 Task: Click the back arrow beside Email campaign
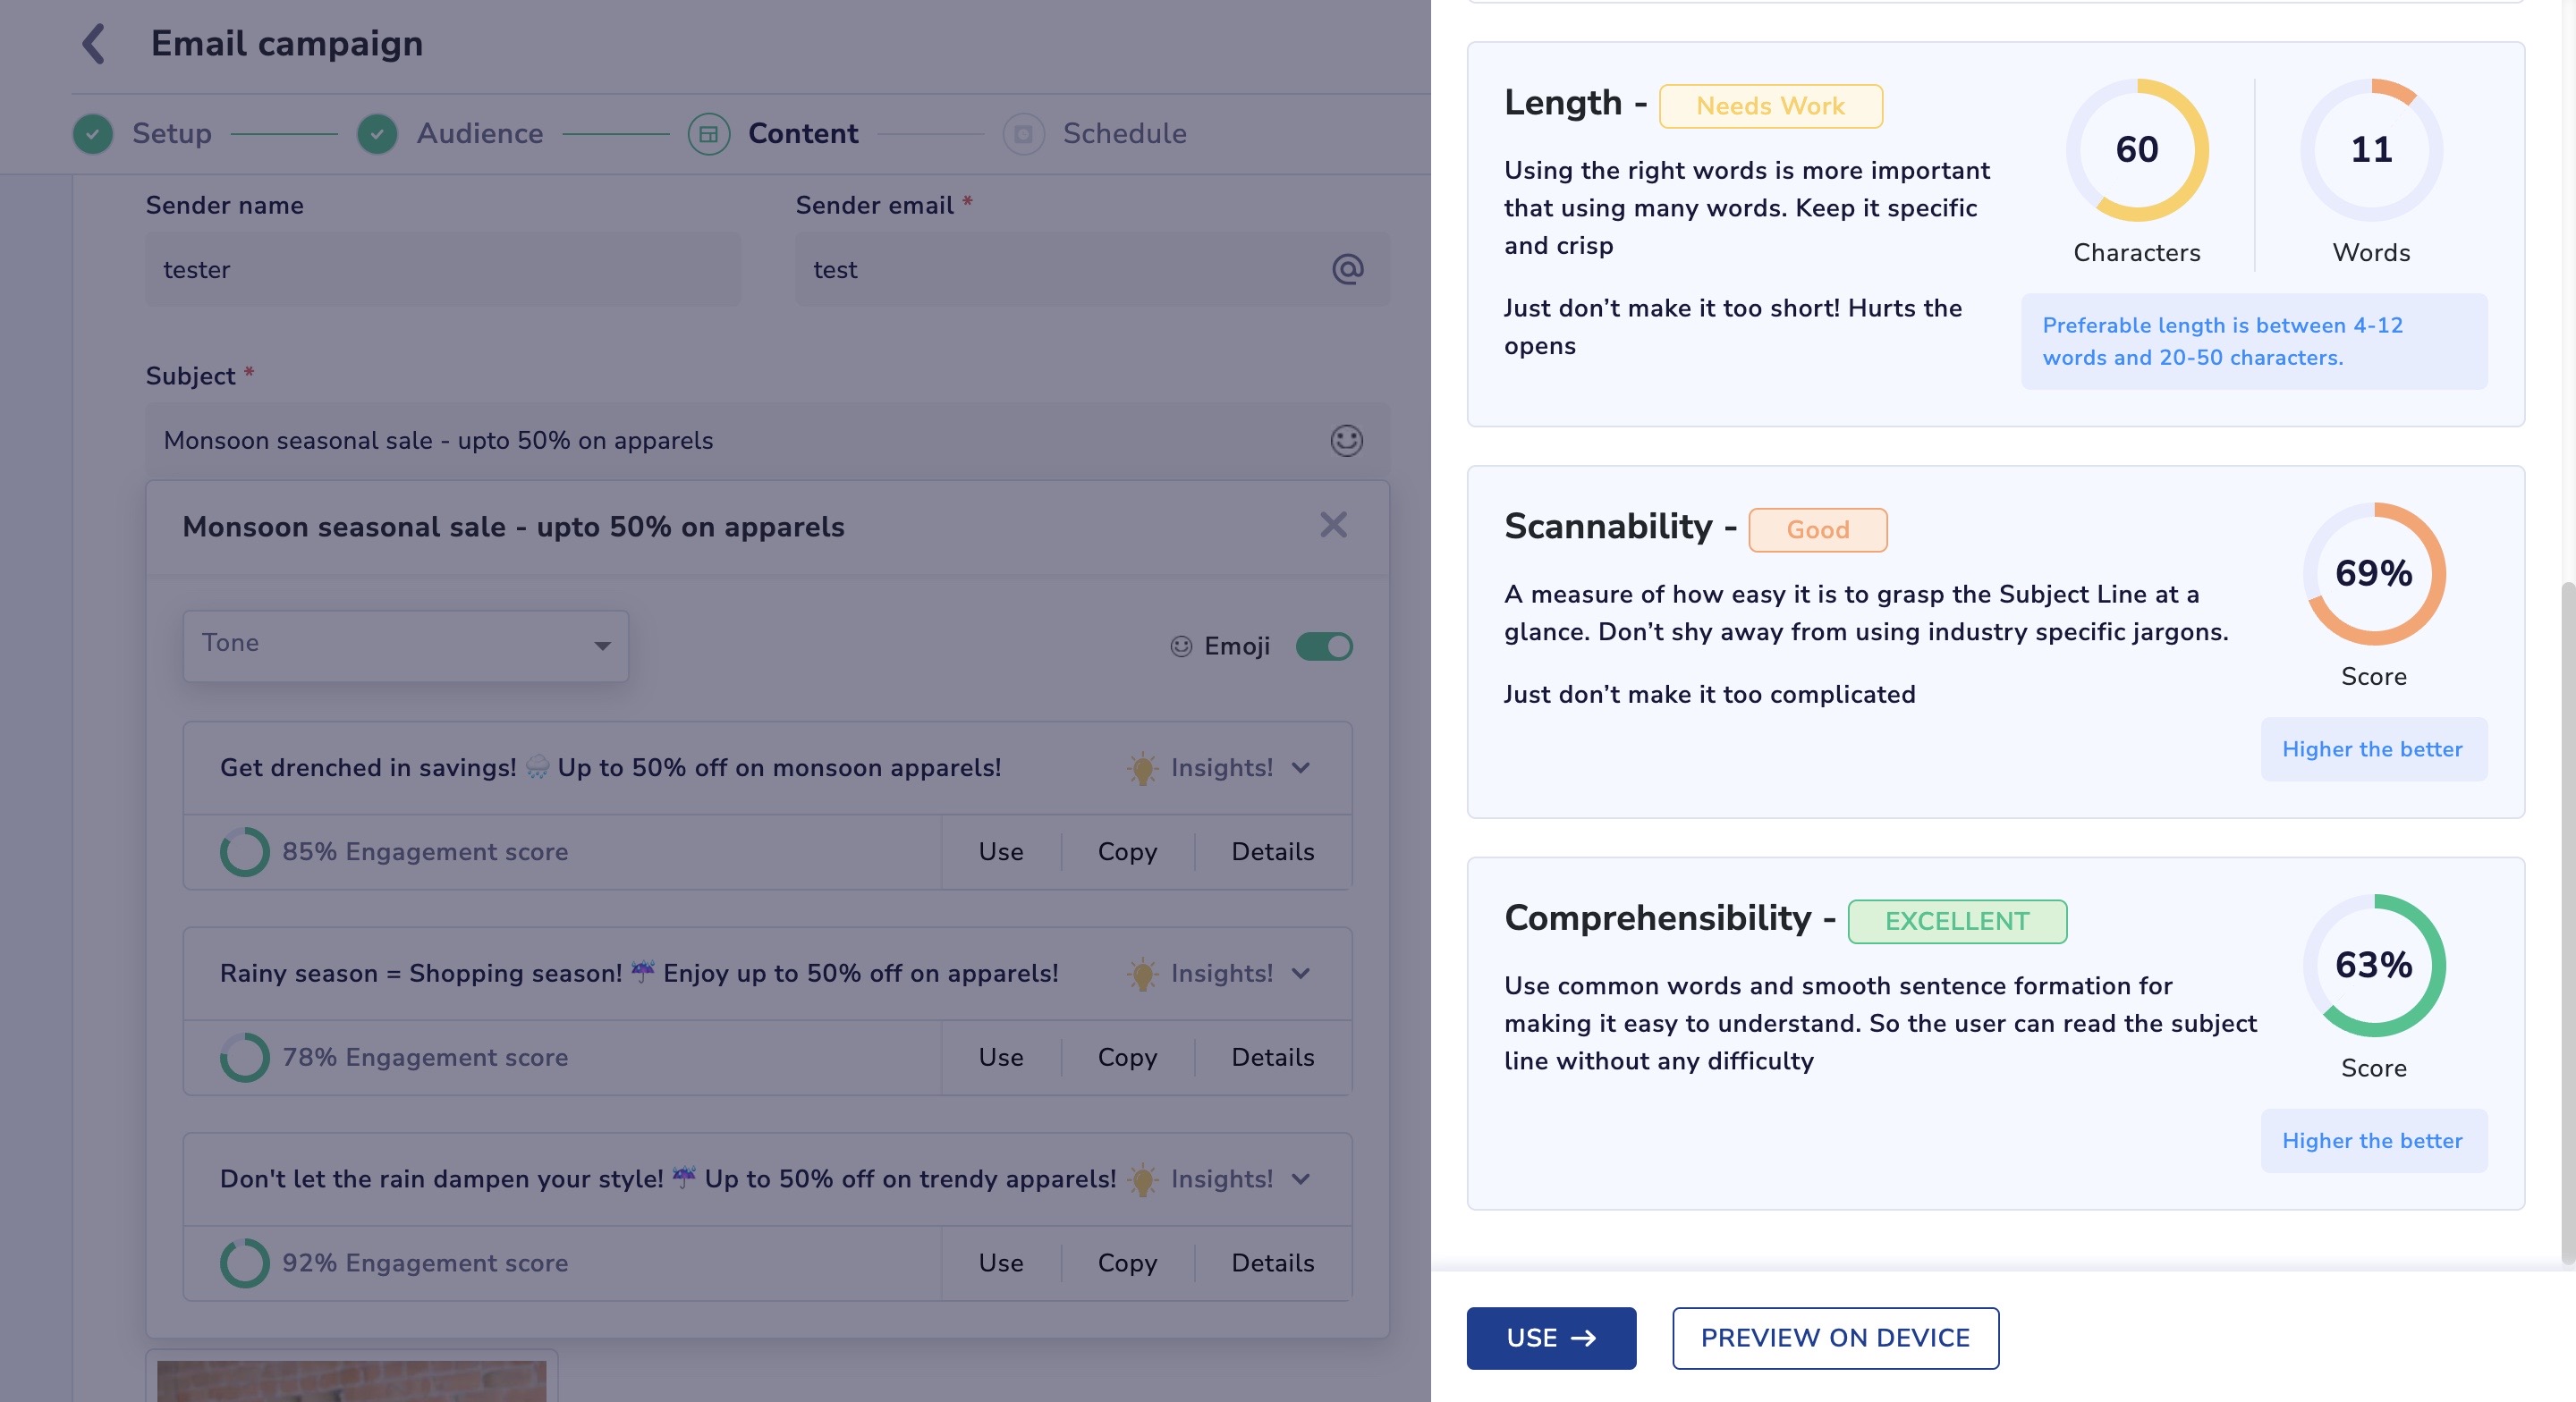coord(94,44)
